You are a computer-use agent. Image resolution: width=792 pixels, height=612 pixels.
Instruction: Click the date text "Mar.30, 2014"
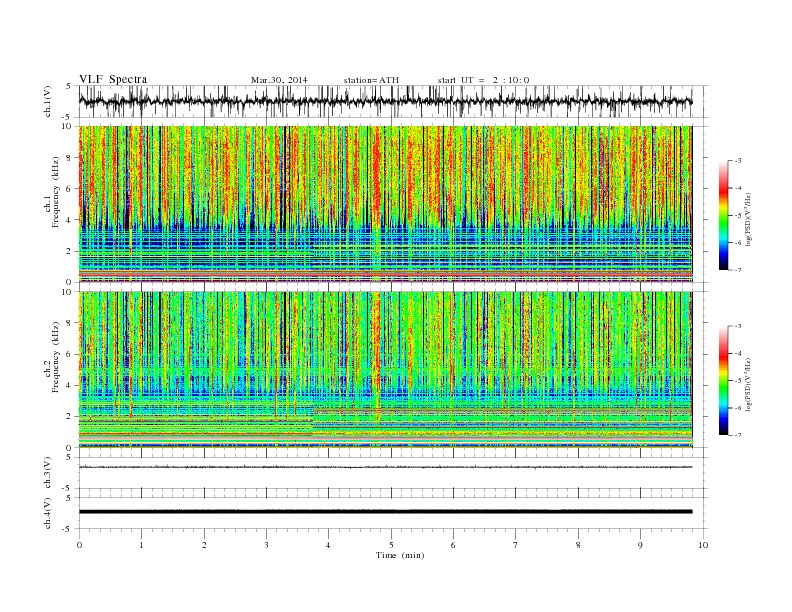279,80
